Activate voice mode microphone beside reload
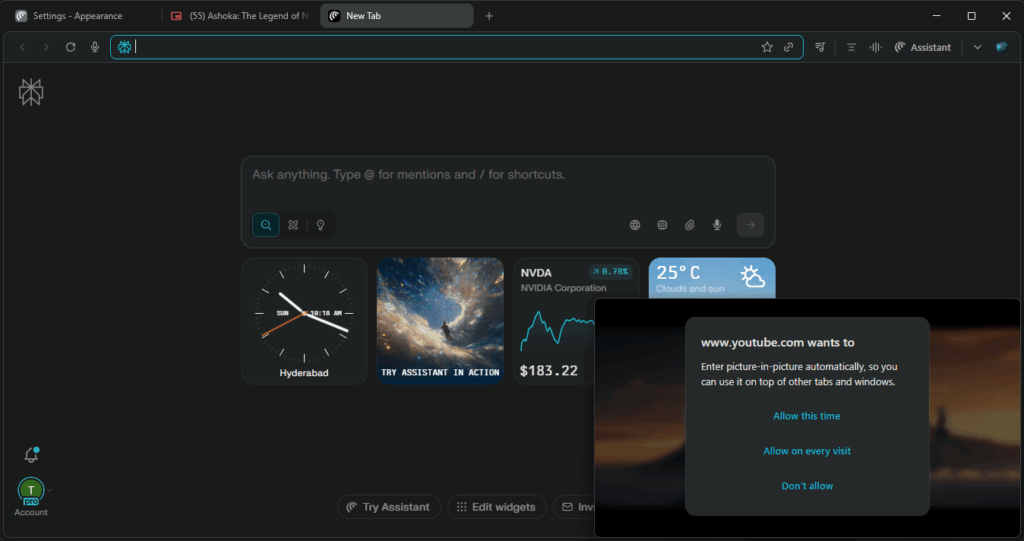Screen dimensions: 1024x541 [x=95, y=47]
